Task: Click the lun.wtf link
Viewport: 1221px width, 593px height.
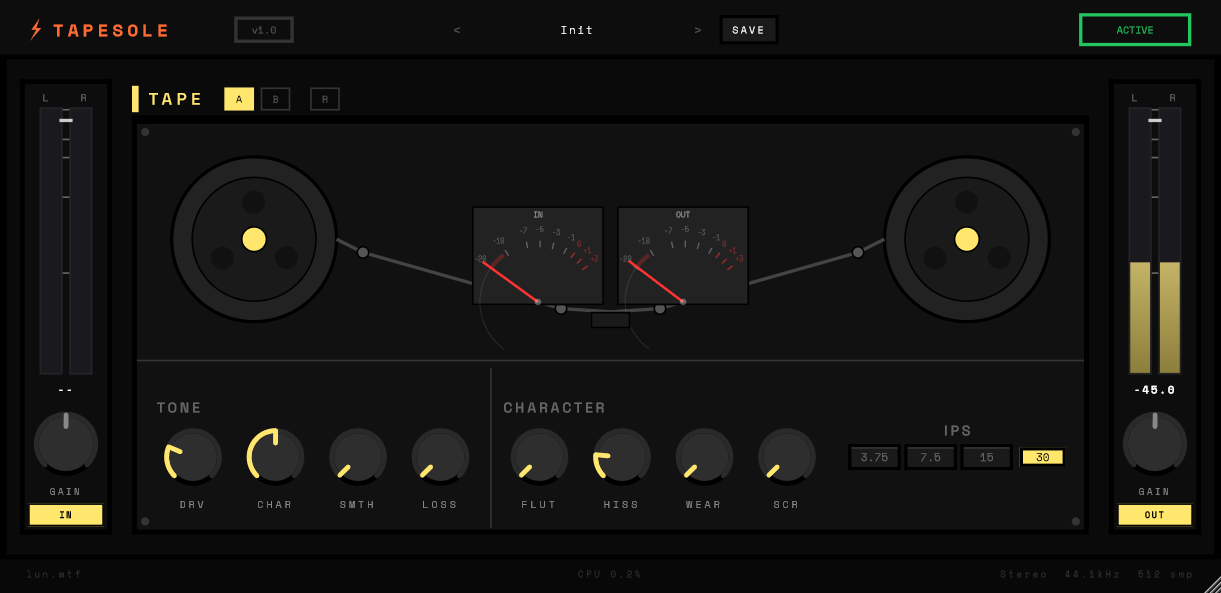Action: click(x=54, y=574)
